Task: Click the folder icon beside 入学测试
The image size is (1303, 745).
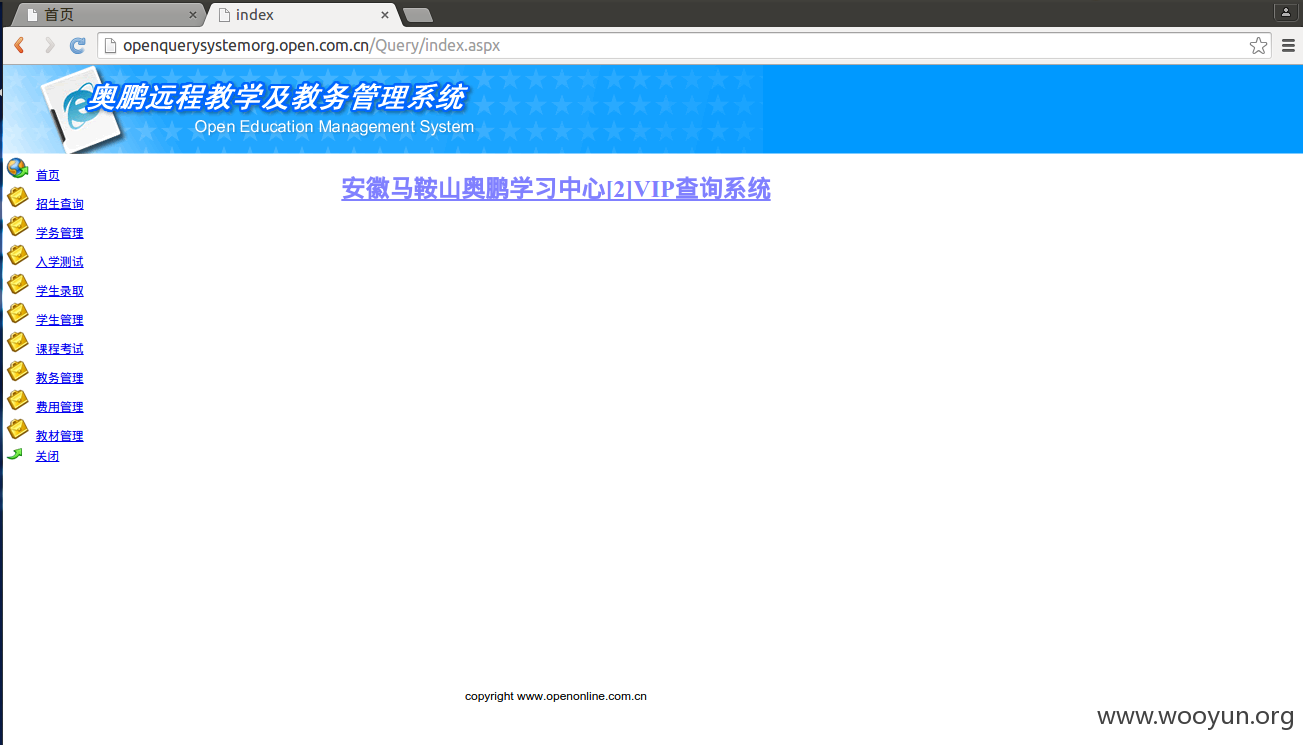Action: 17,255
